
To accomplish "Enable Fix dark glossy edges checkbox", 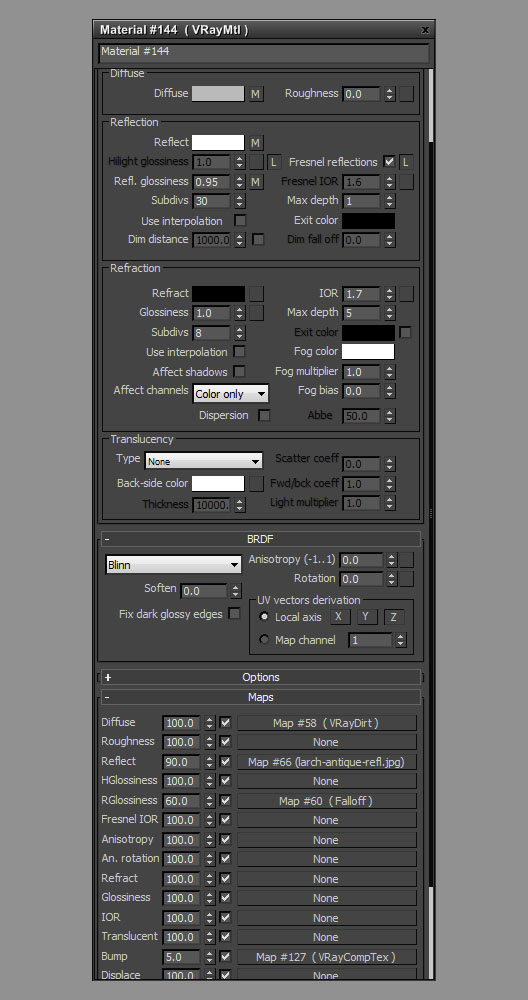I will (234, 614).
